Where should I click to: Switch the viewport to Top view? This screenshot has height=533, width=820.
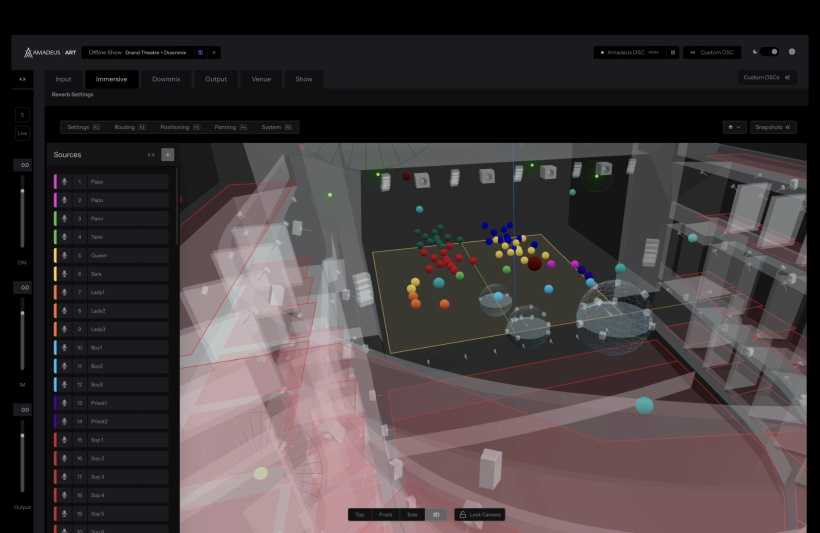pos(360,515)
